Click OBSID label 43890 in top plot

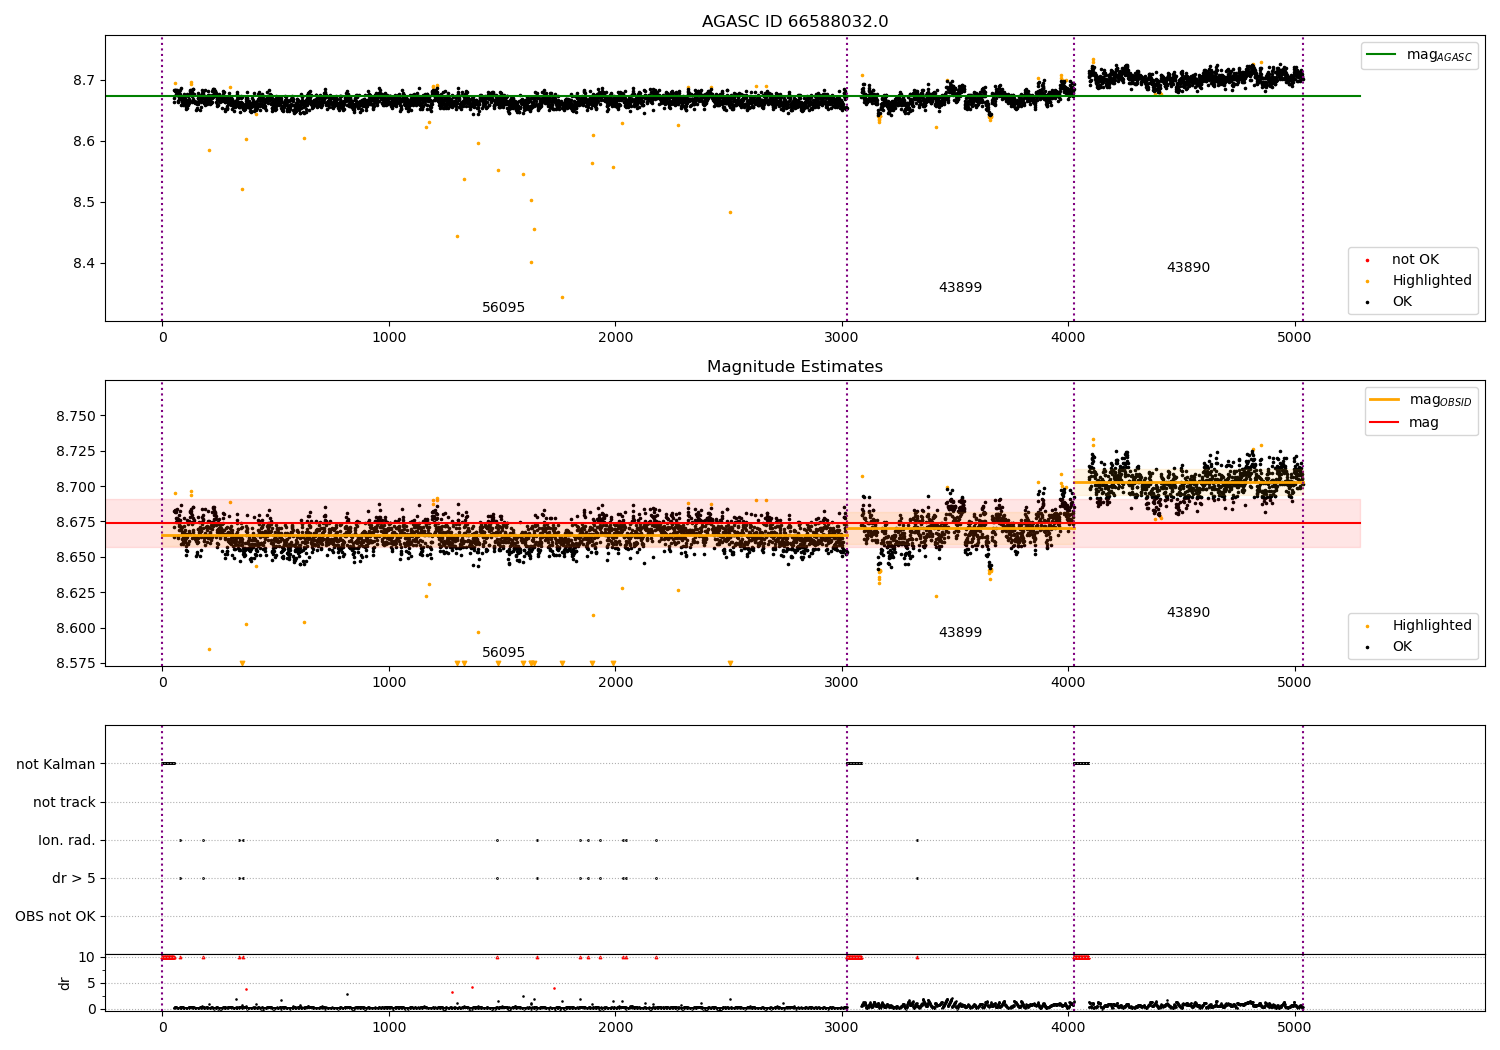point(1188,268)
